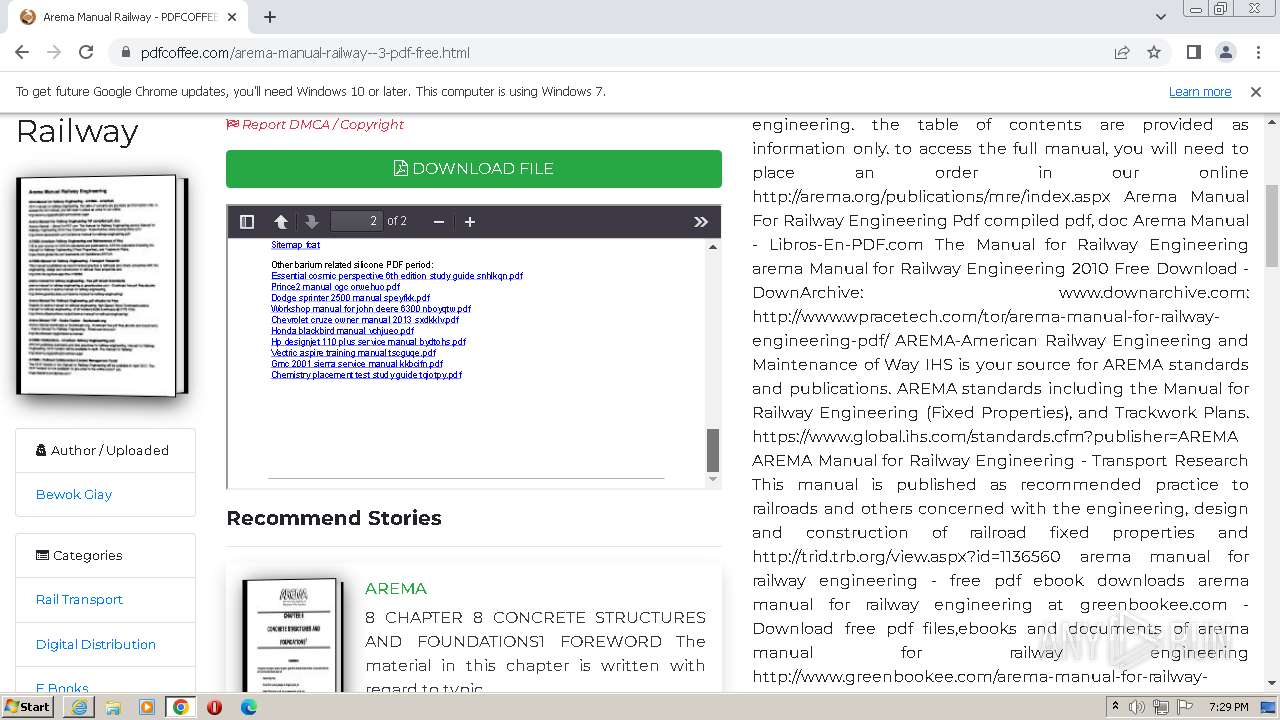Switch to Chrome in the taskbar
The width and height of the screenshot is (1280, 720).
(181, 707)
